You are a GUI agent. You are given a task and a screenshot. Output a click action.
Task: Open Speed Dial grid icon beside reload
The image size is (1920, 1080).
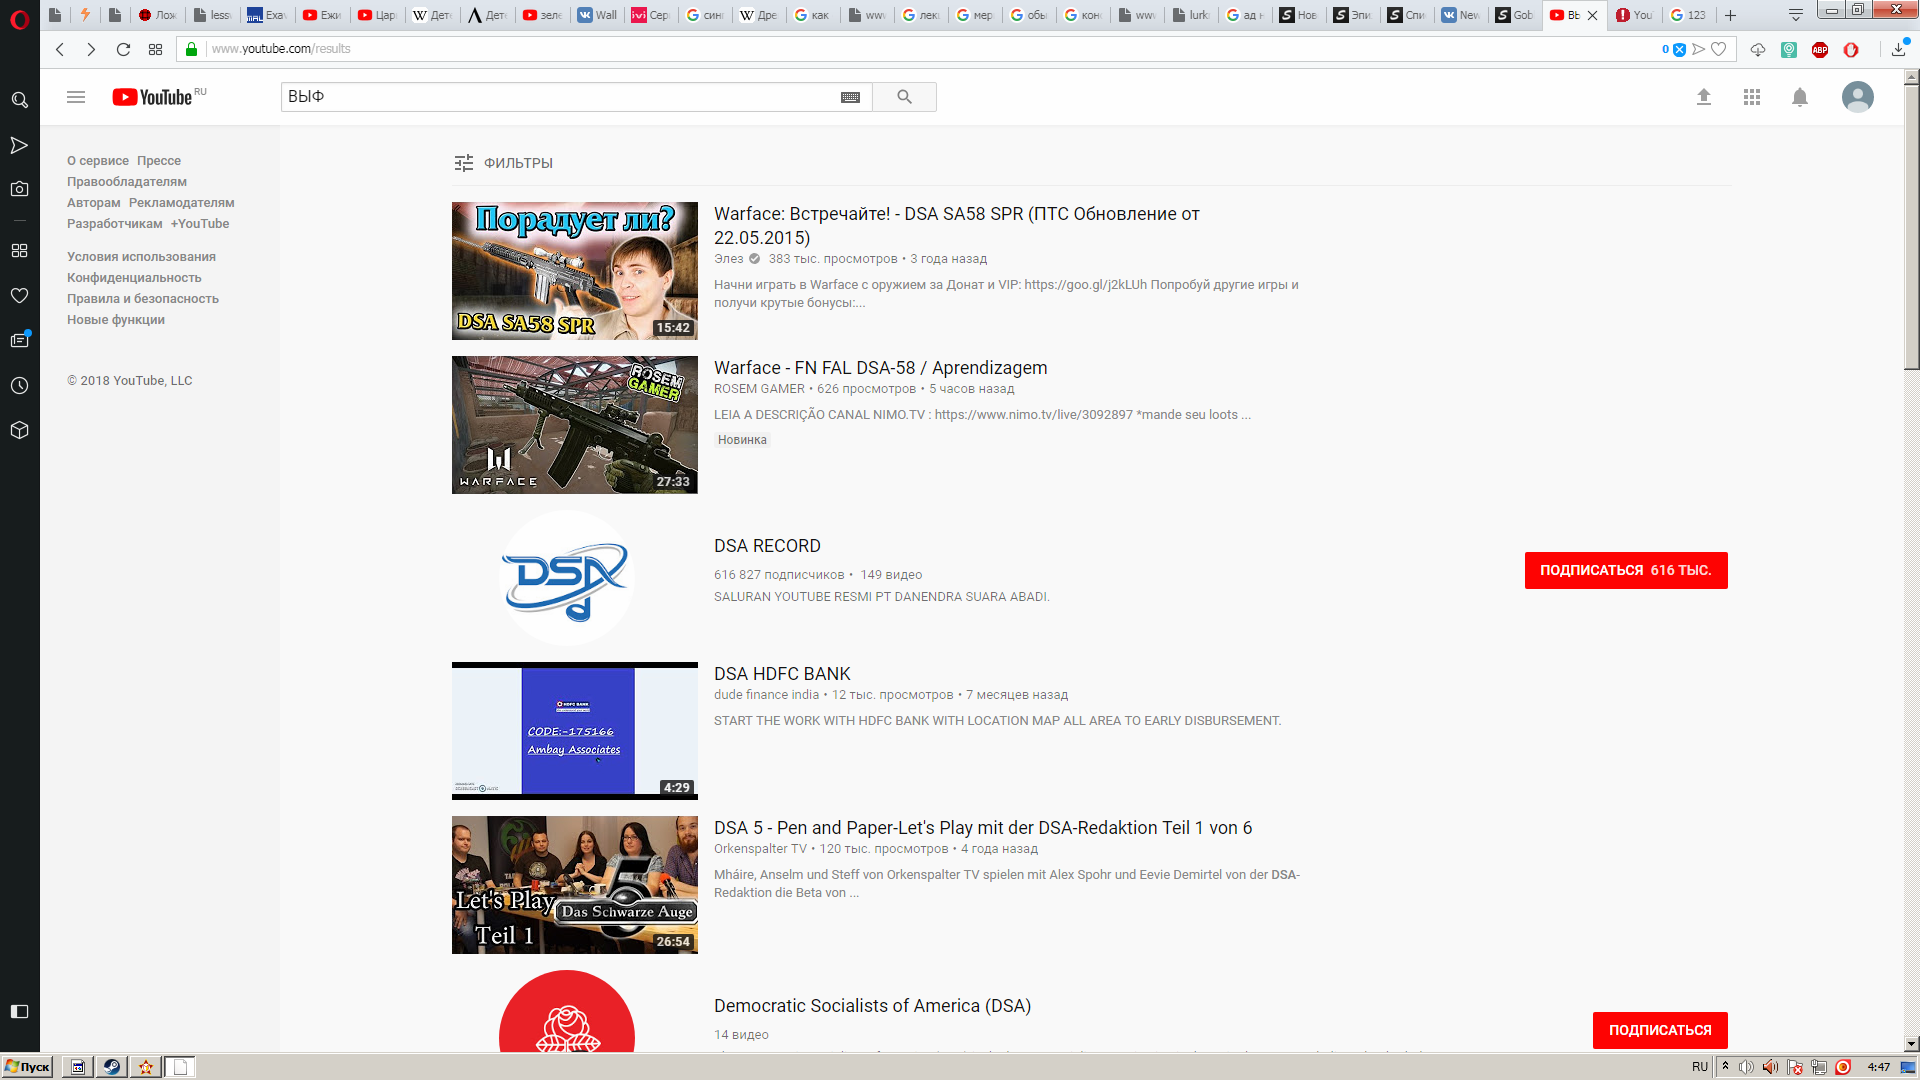[155, 49]
